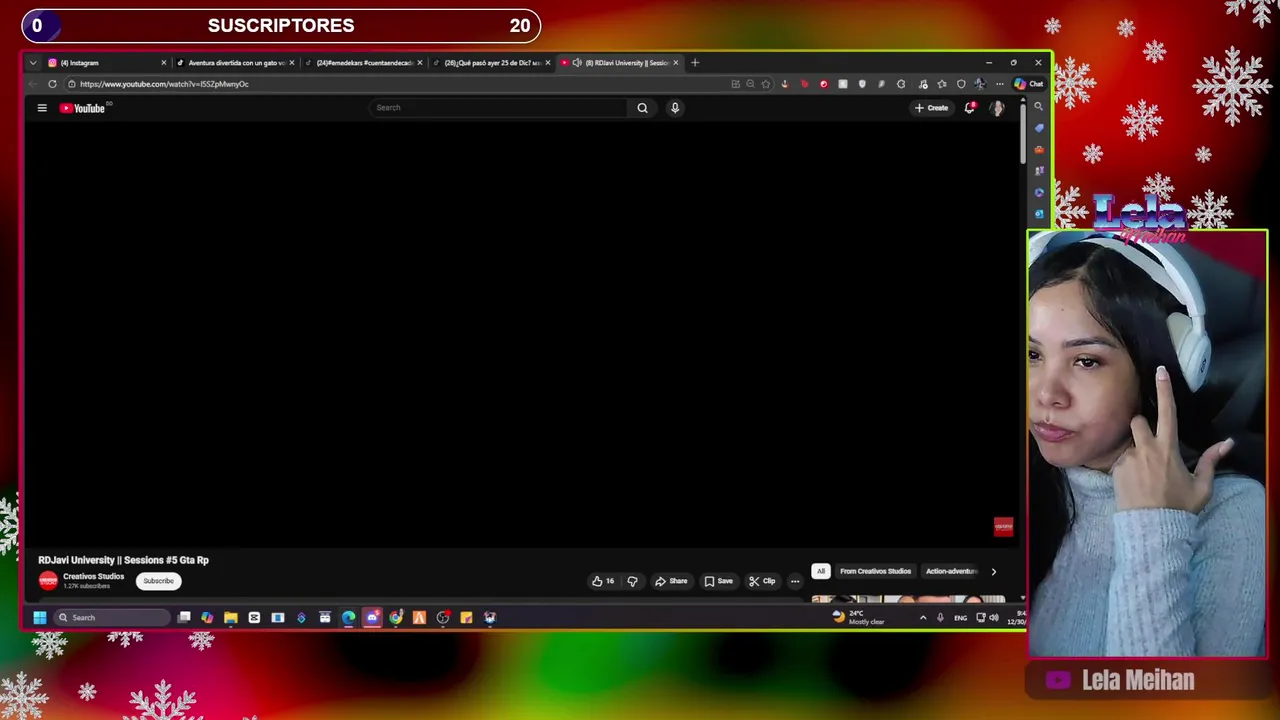Switch to Aventura divertida con un gato tab
This screenshot has height=720, width=1280.
click(x=236, y=63)
